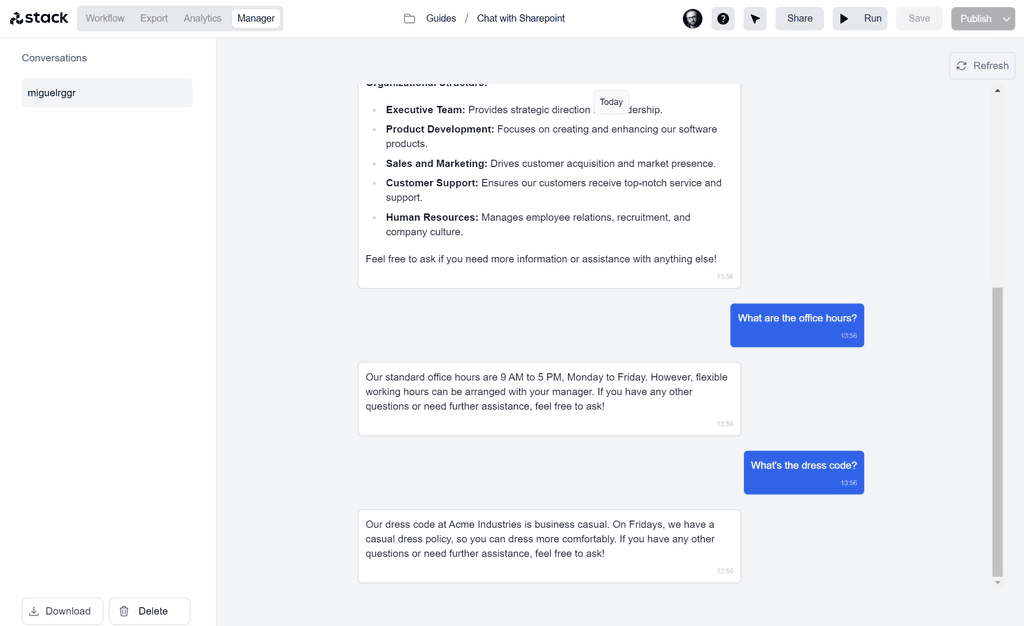Click the trash icon beside Delete
This screenshot has width=1024, height=626.
pos(124,610)
